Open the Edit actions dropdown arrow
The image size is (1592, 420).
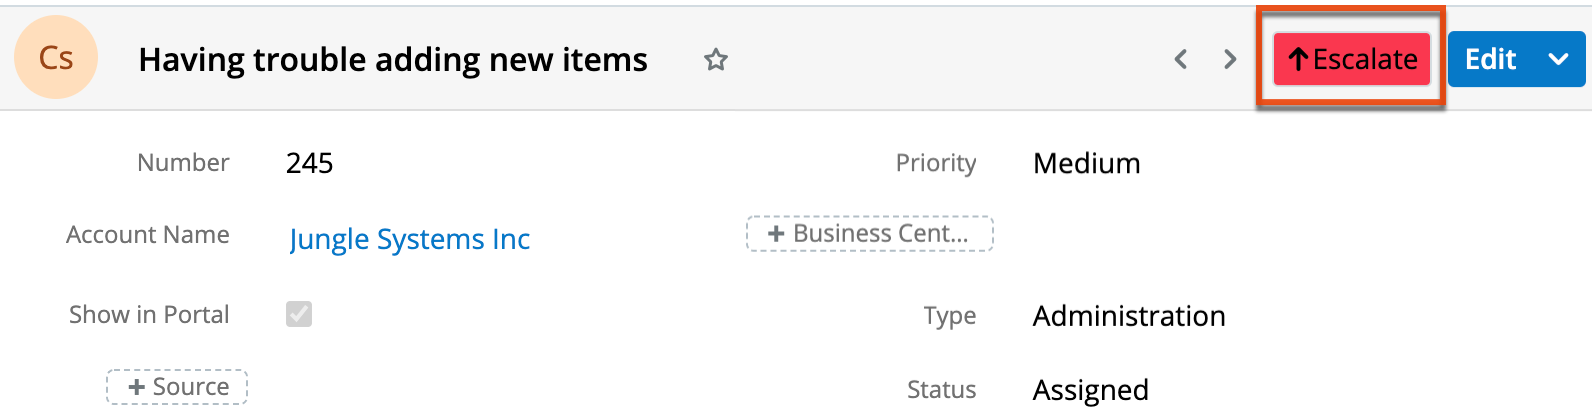tap(1558, 60)
